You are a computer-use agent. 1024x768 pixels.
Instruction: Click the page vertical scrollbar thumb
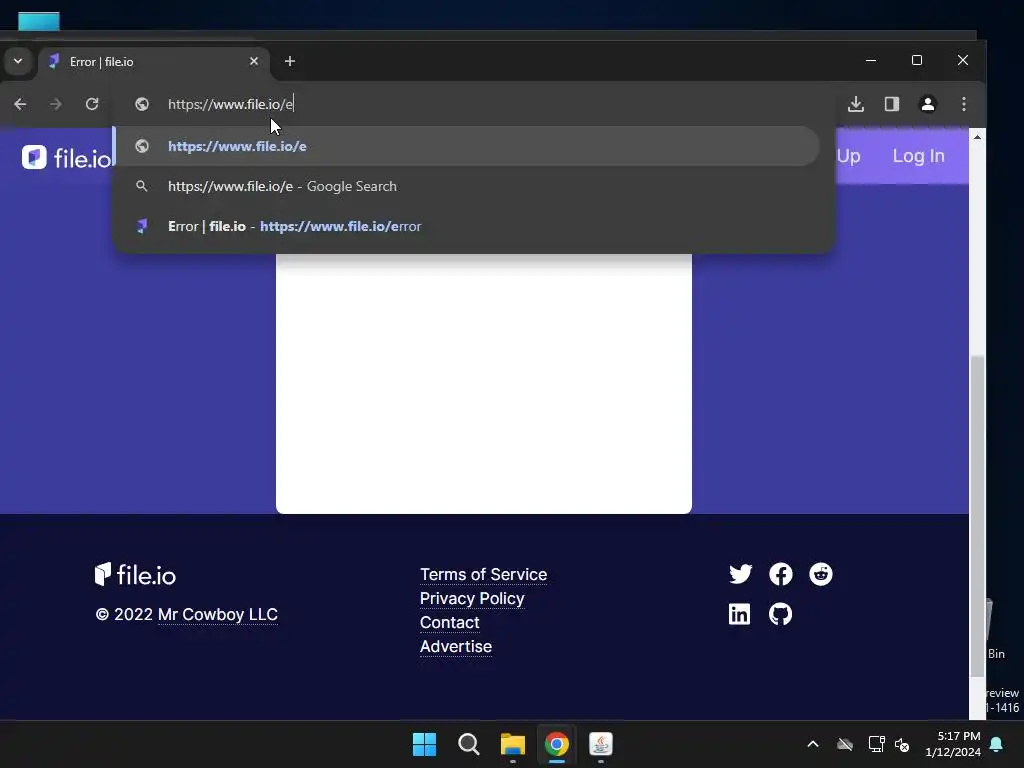(977, 516)
